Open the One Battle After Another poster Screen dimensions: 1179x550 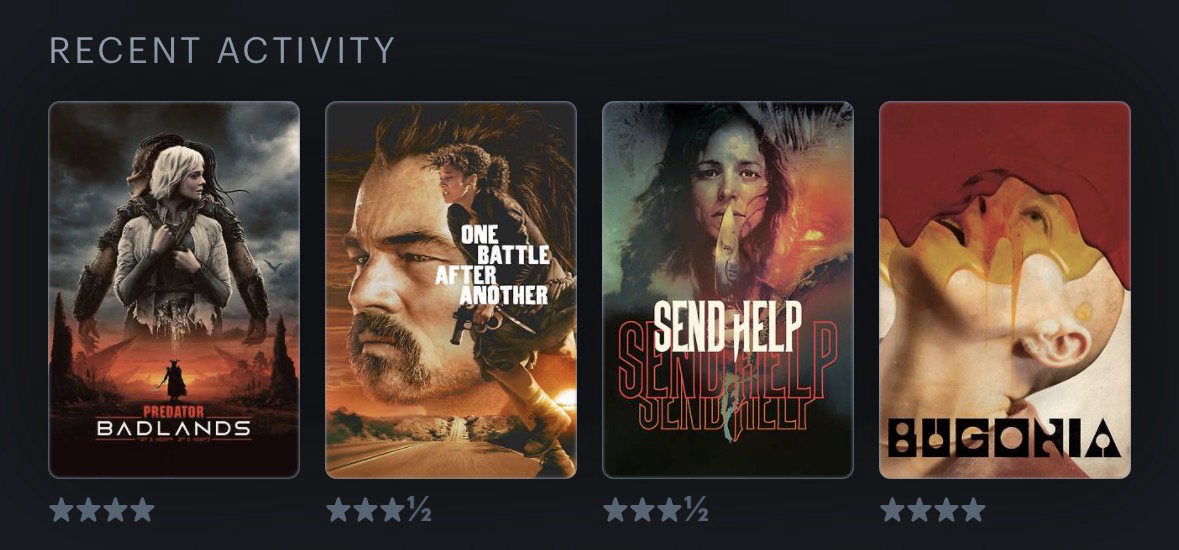coord(450,290)
